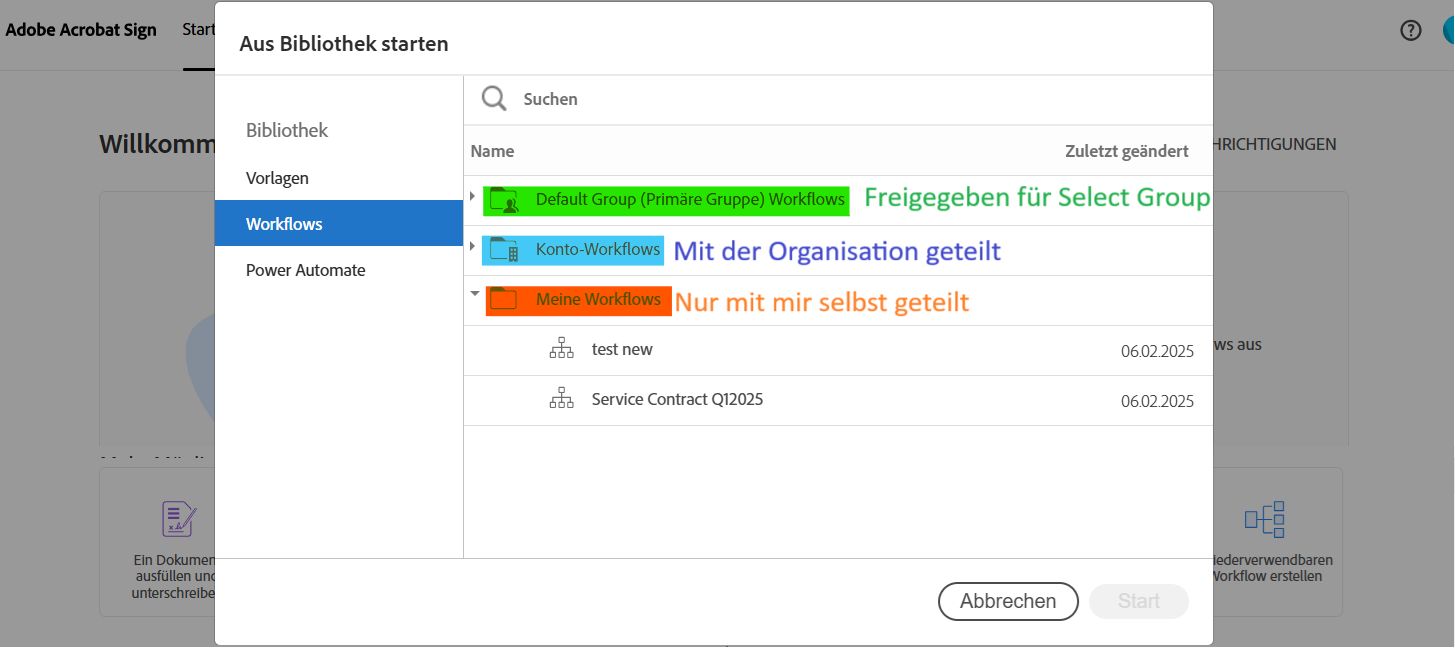
Task: Click the fill and sign document icon
Action: tap(179, 518)
